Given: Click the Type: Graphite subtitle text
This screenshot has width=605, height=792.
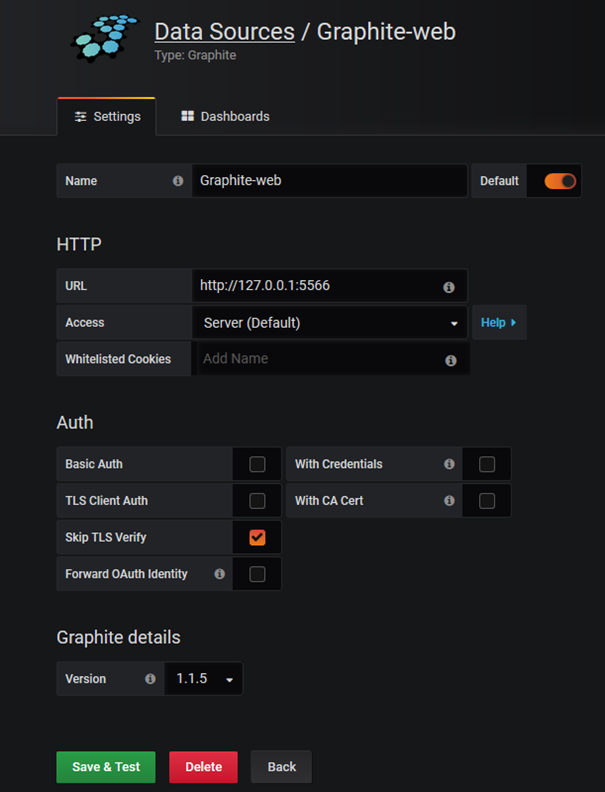Looking at the screenshot, I should click(195, 55).
